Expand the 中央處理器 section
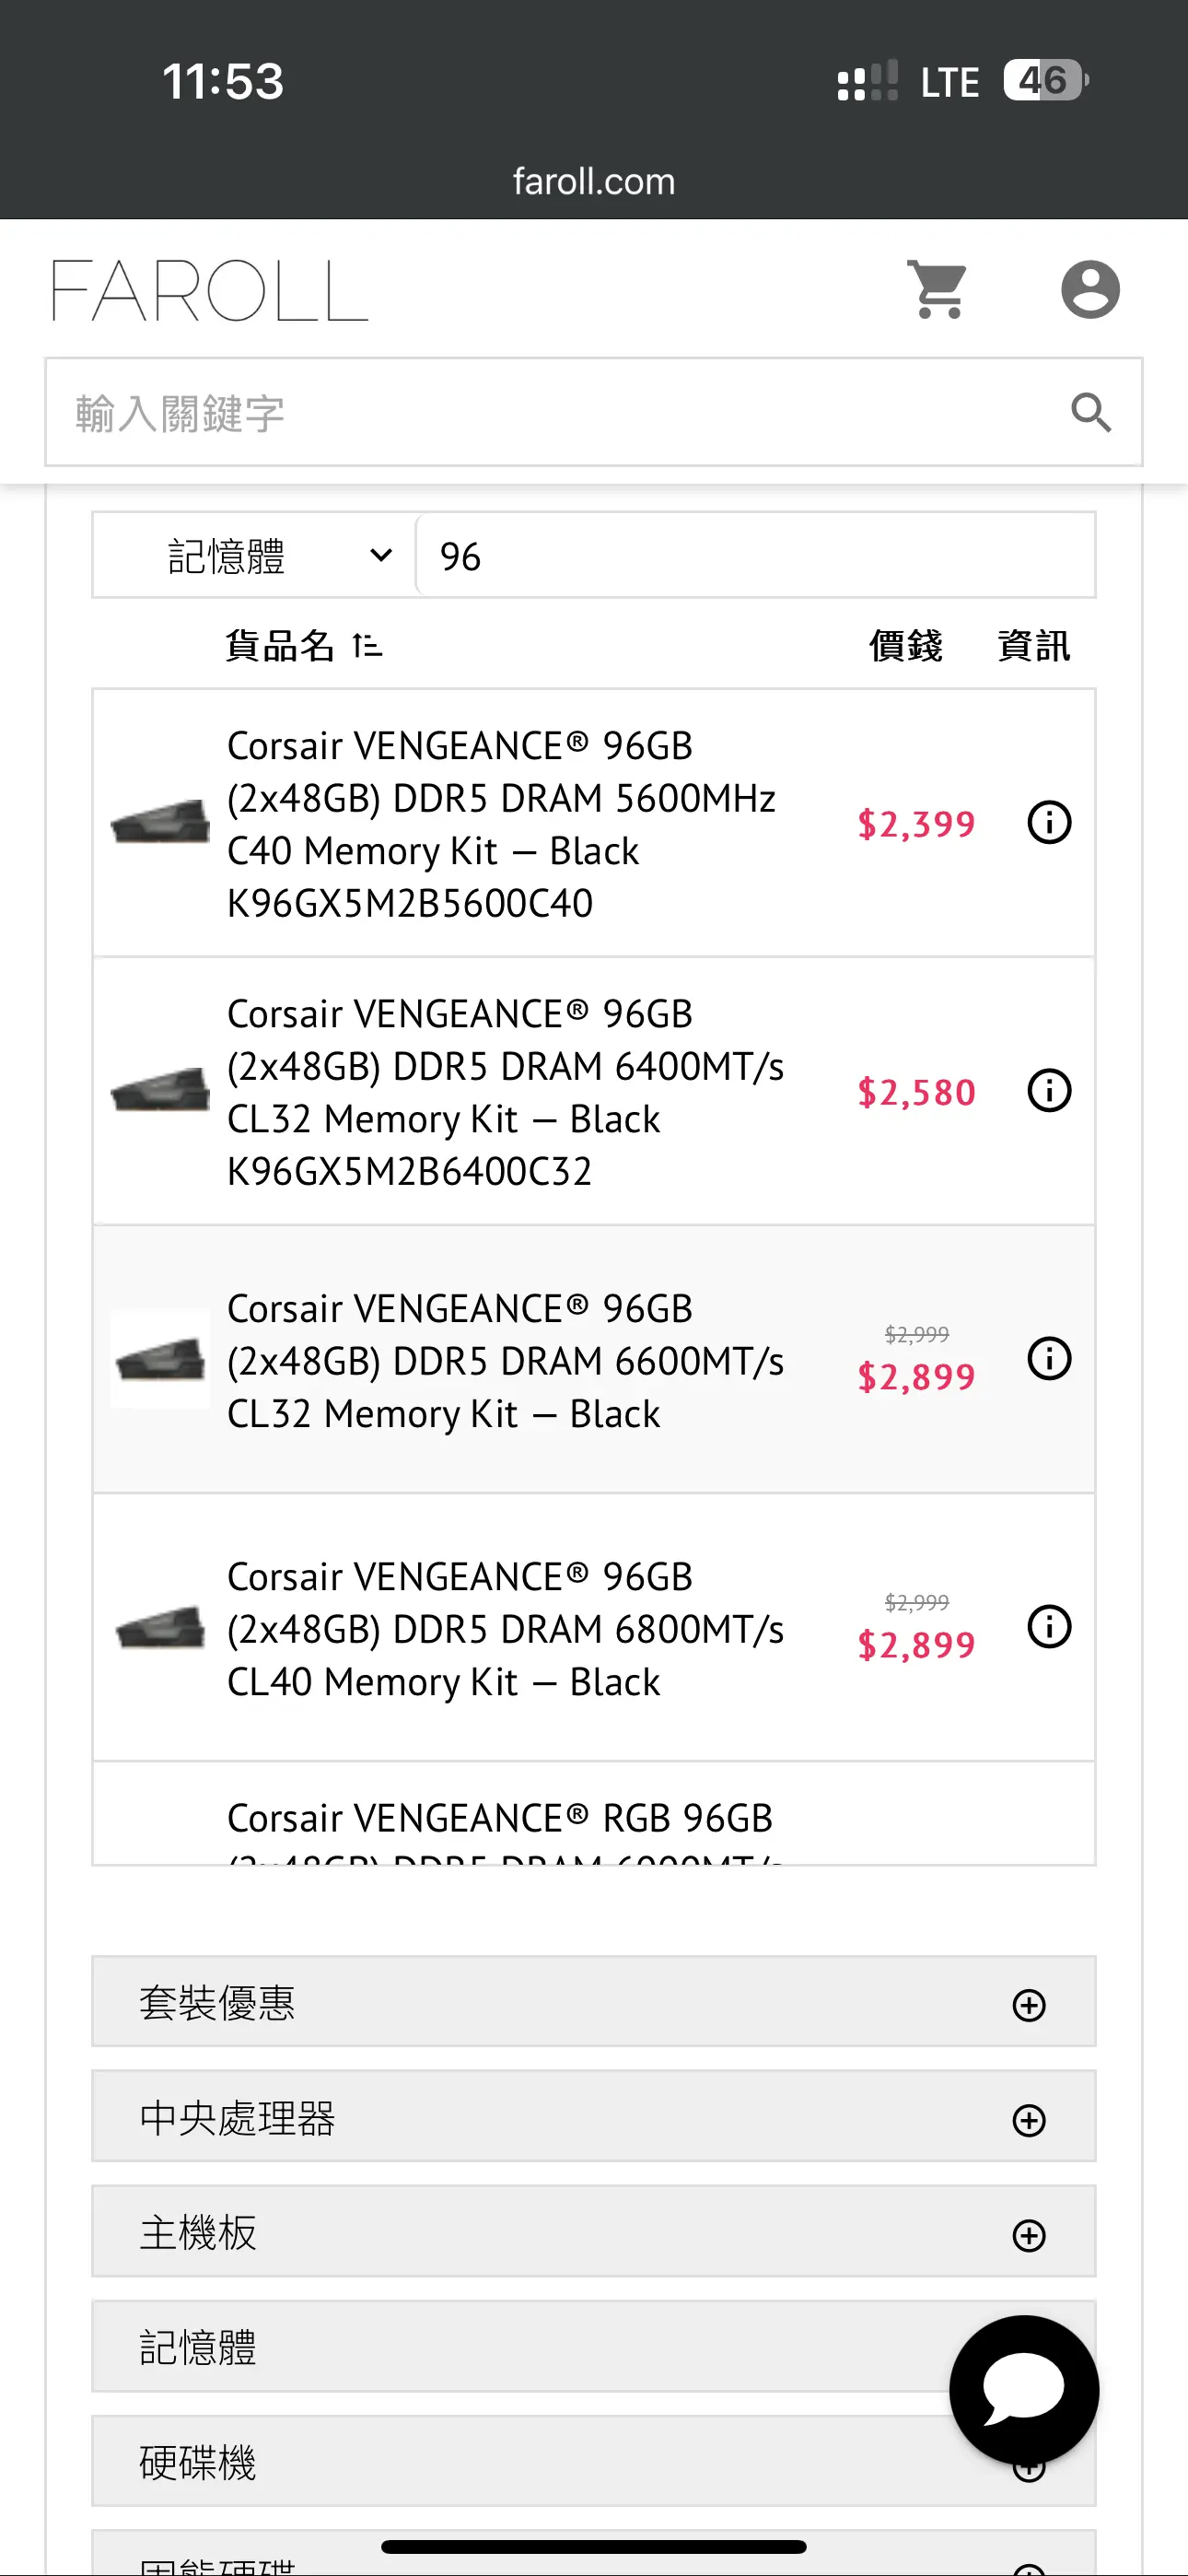 coord(594,2117)
